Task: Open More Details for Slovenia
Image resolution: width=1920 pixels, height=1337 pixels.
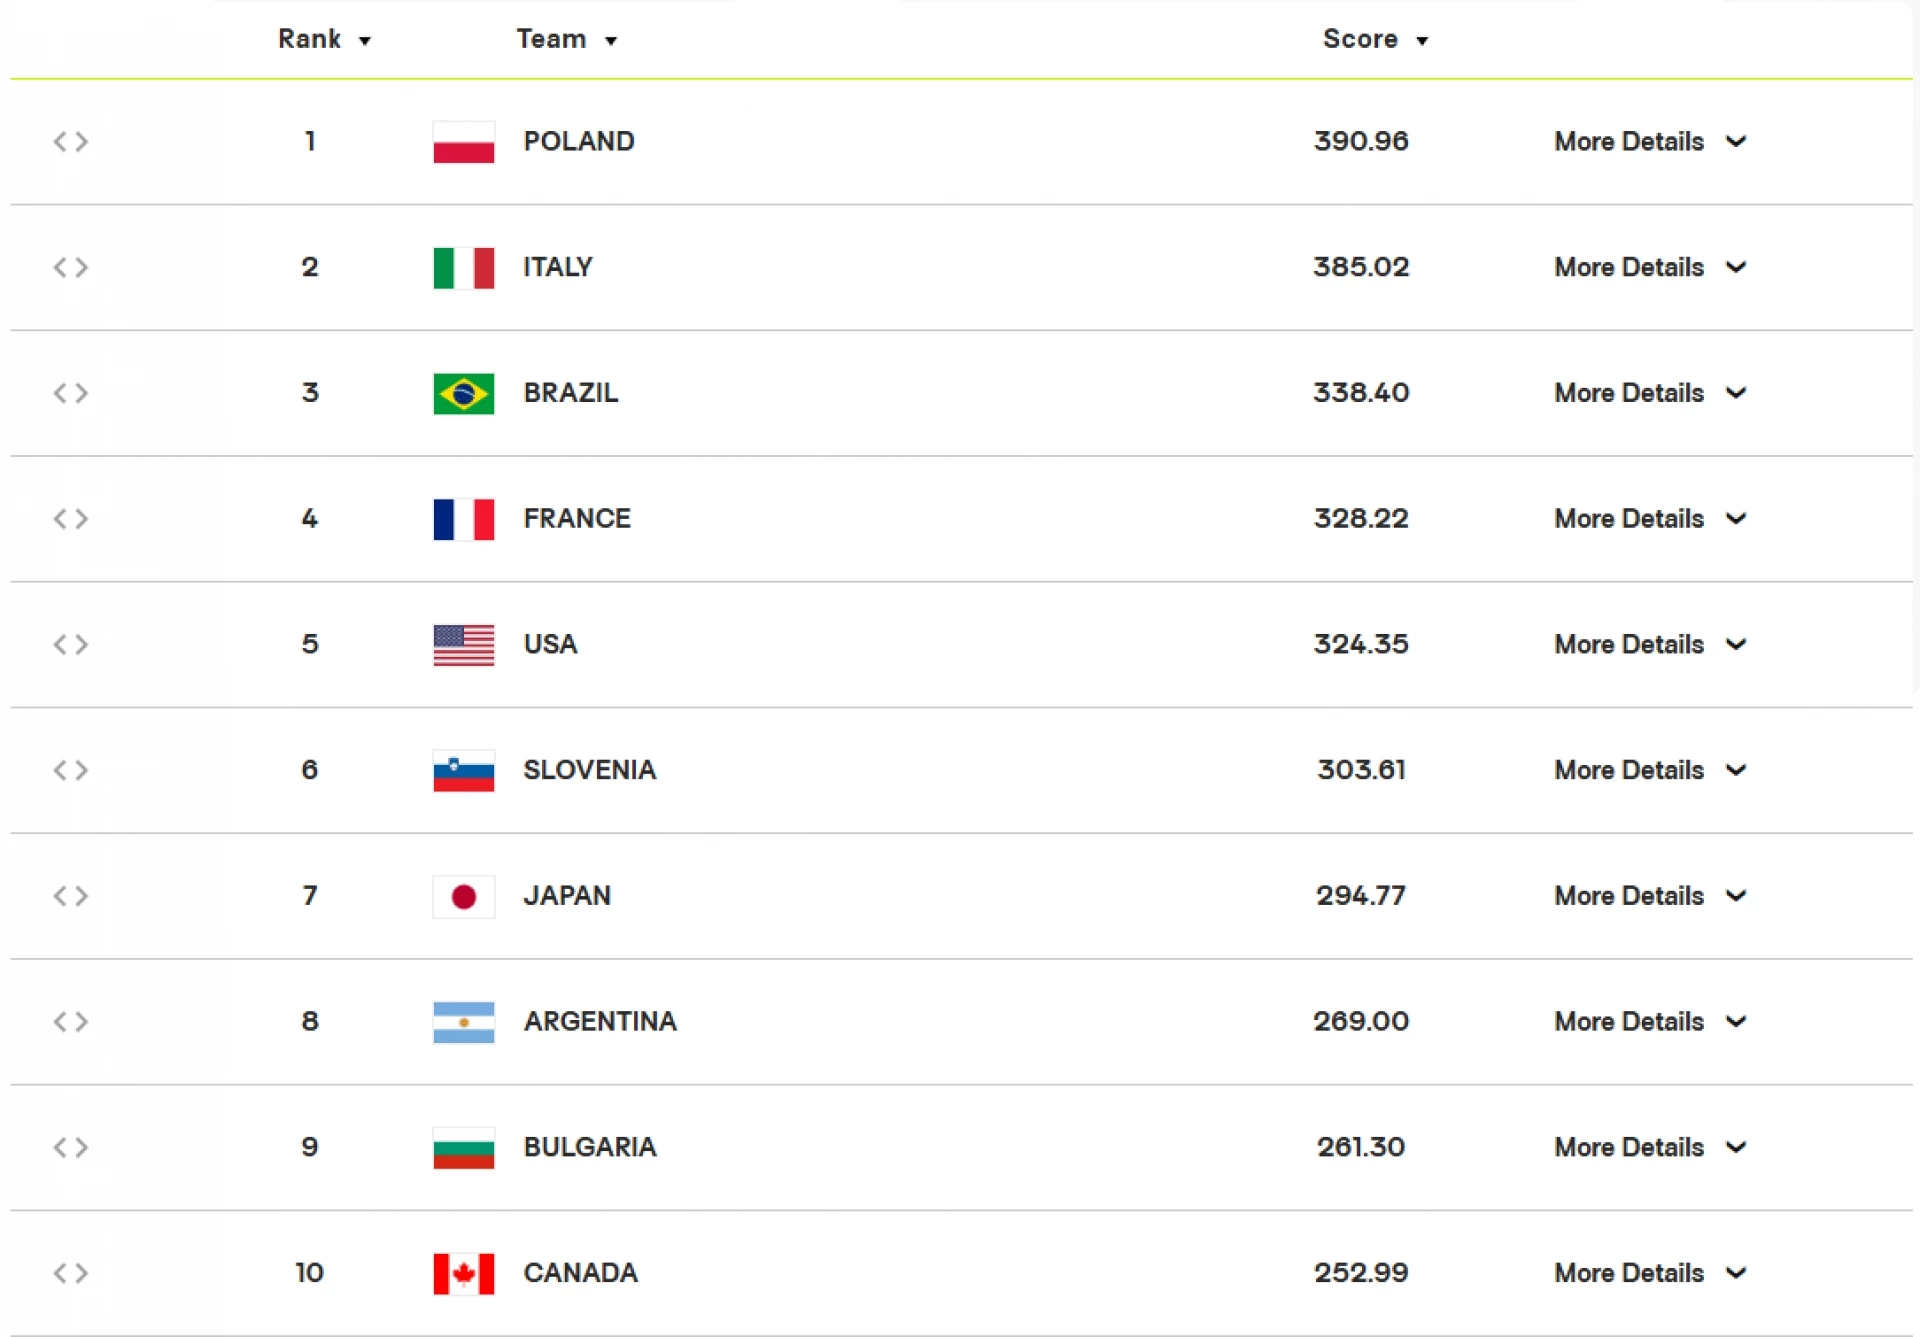Action: [1649, 770]
